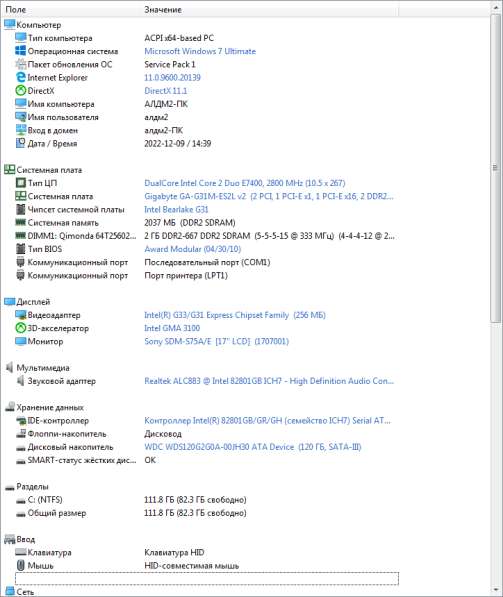Select the Сеть section header
This screenshot has height=597, width=503.
25,592
